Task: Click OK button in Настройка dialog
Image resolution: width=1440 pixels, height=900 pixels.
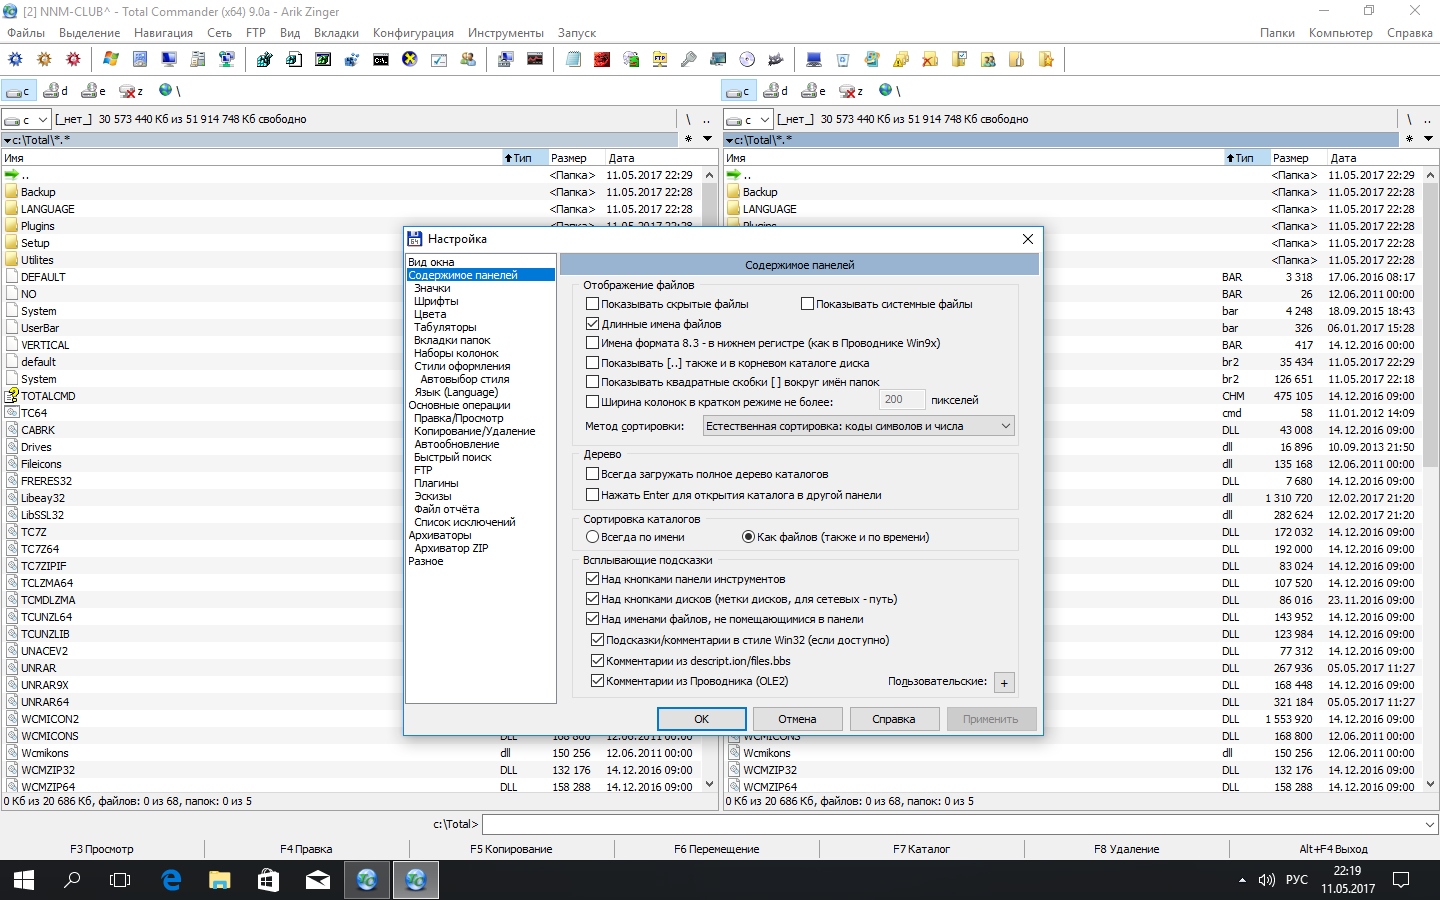Action: click(701, 719)
